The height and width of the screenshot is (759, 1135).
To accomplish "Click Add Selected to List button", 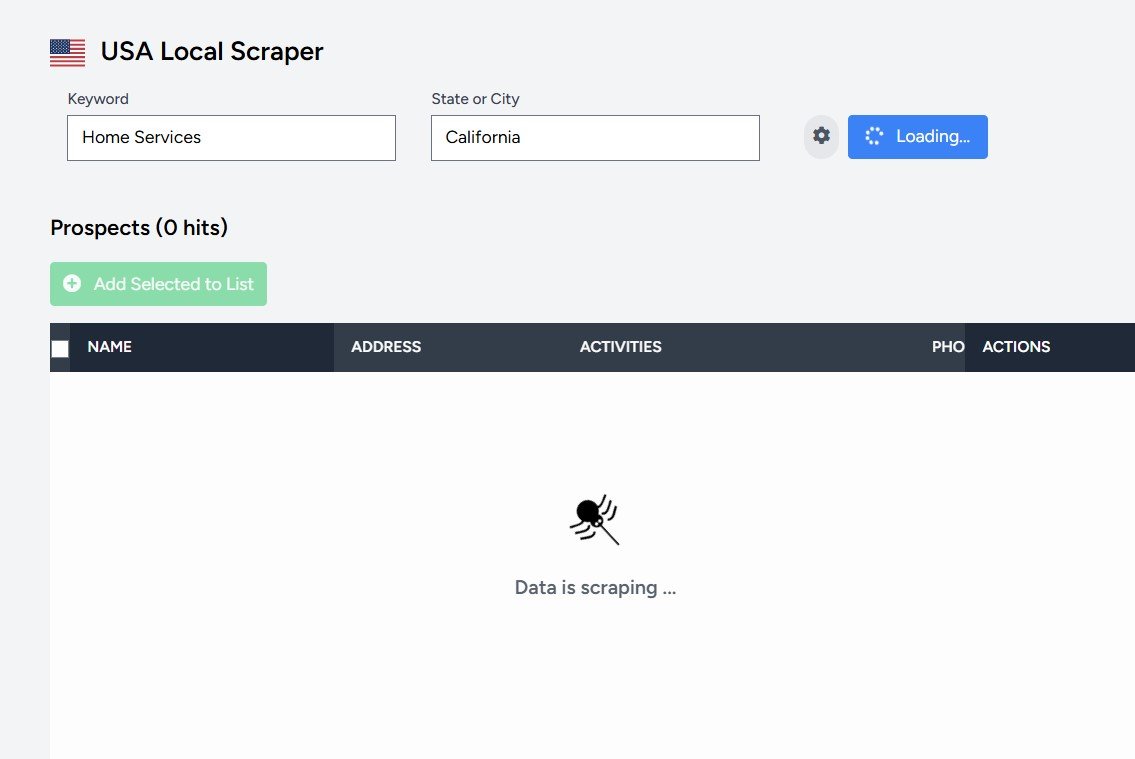I will [159, 284].
